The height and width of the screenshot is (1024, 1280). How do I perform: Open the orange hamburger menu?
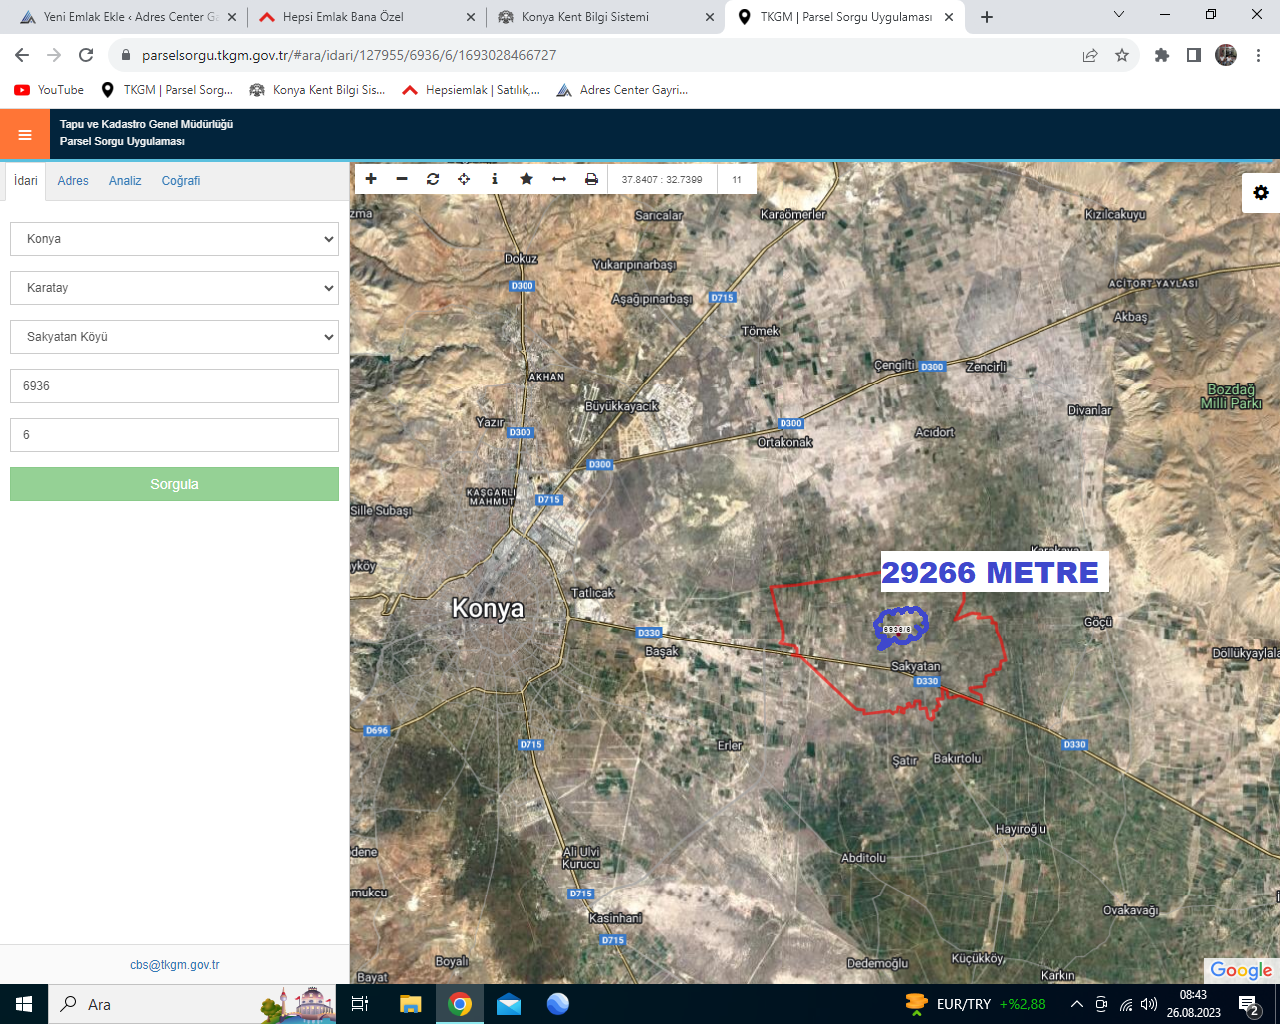coord(25,135)
